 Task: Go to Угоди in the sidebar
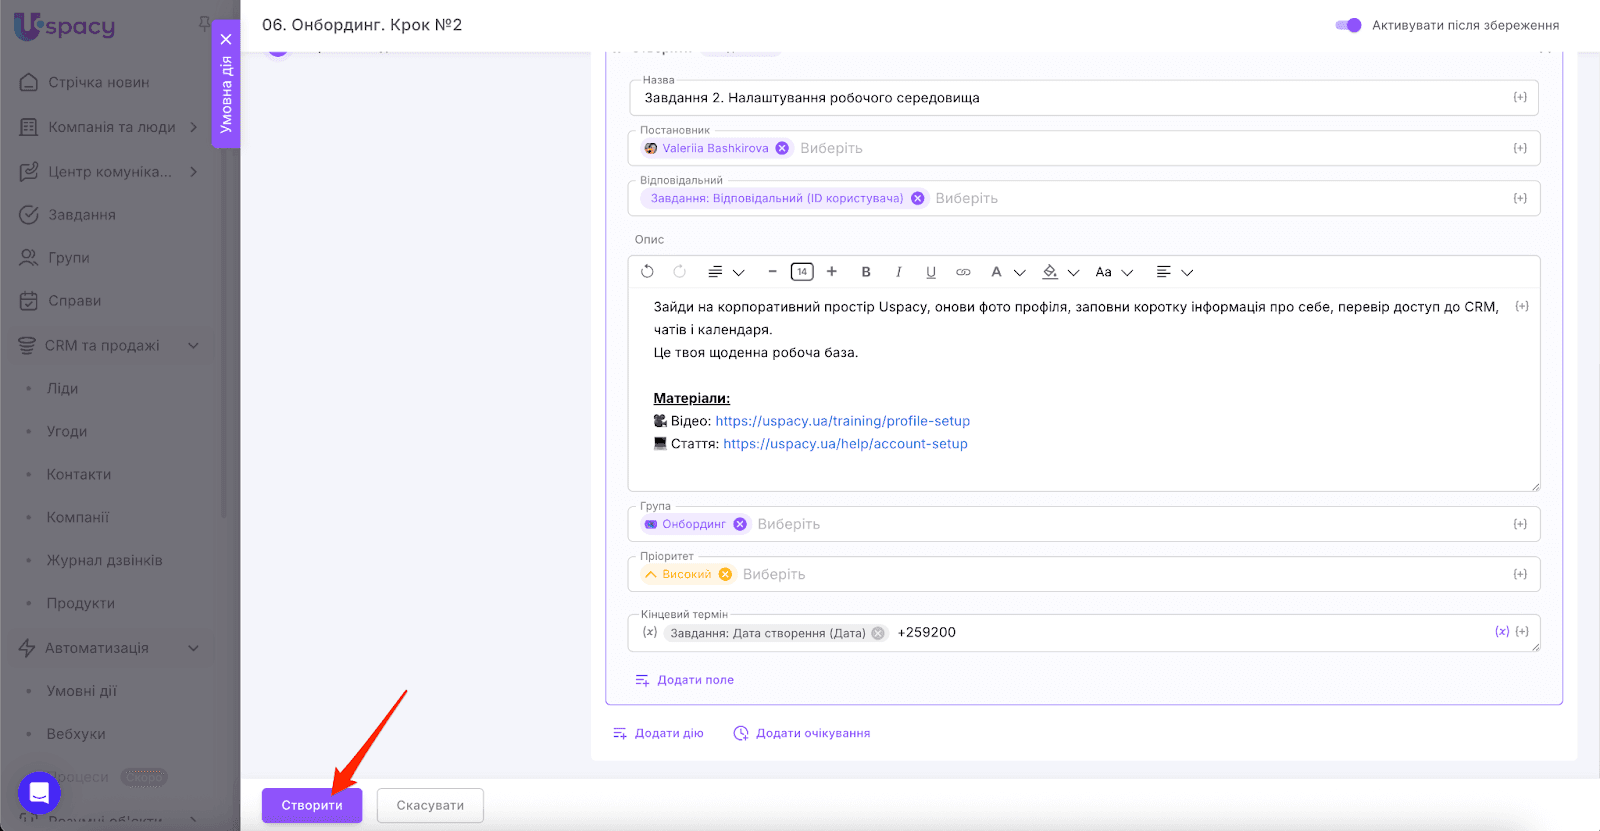click(x=67, y=432)
